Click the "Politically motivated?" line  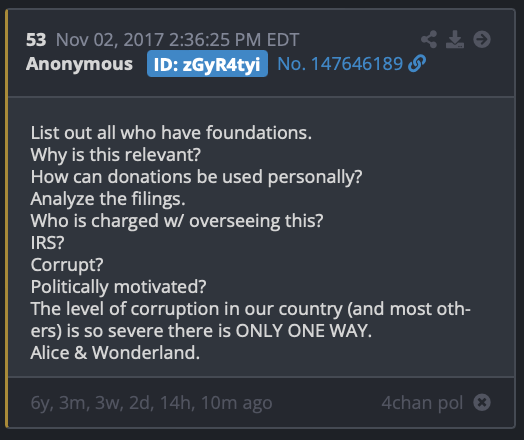tap(119, 287)
